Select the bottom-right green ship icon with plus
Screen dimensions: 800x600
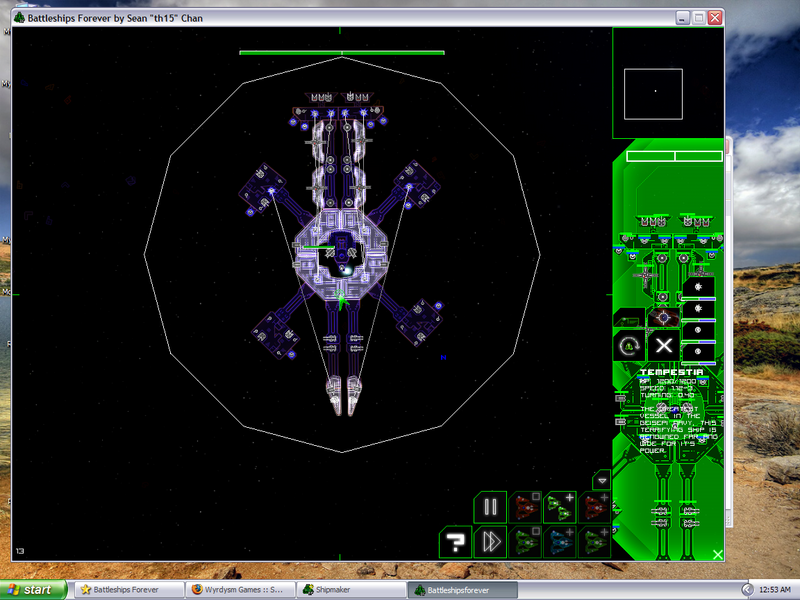click(594, 542)
